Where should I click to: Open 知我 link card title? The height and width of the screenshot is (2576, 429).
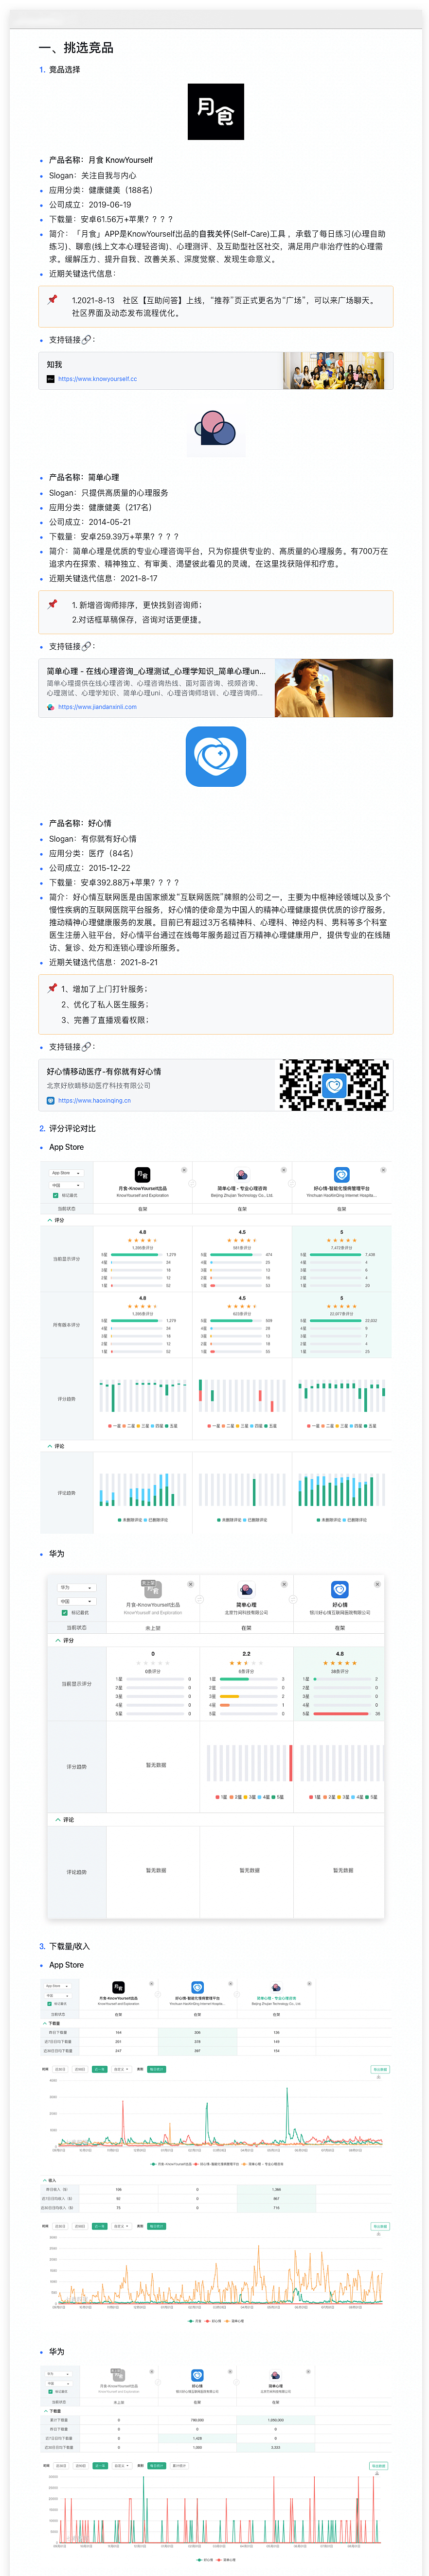(x=55, y=365)
